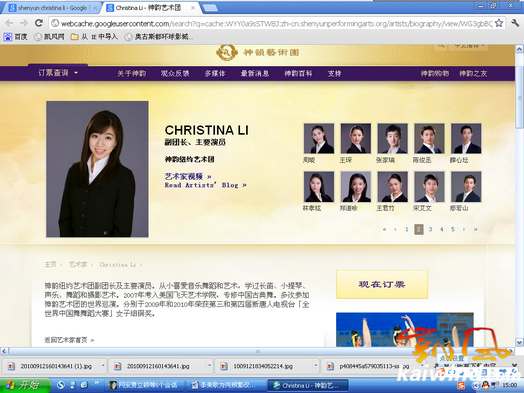Image resolution: width=524 pixels, height=393 pixels.
Task: Open the Christina Li taskbar window button
Action: 308,385
